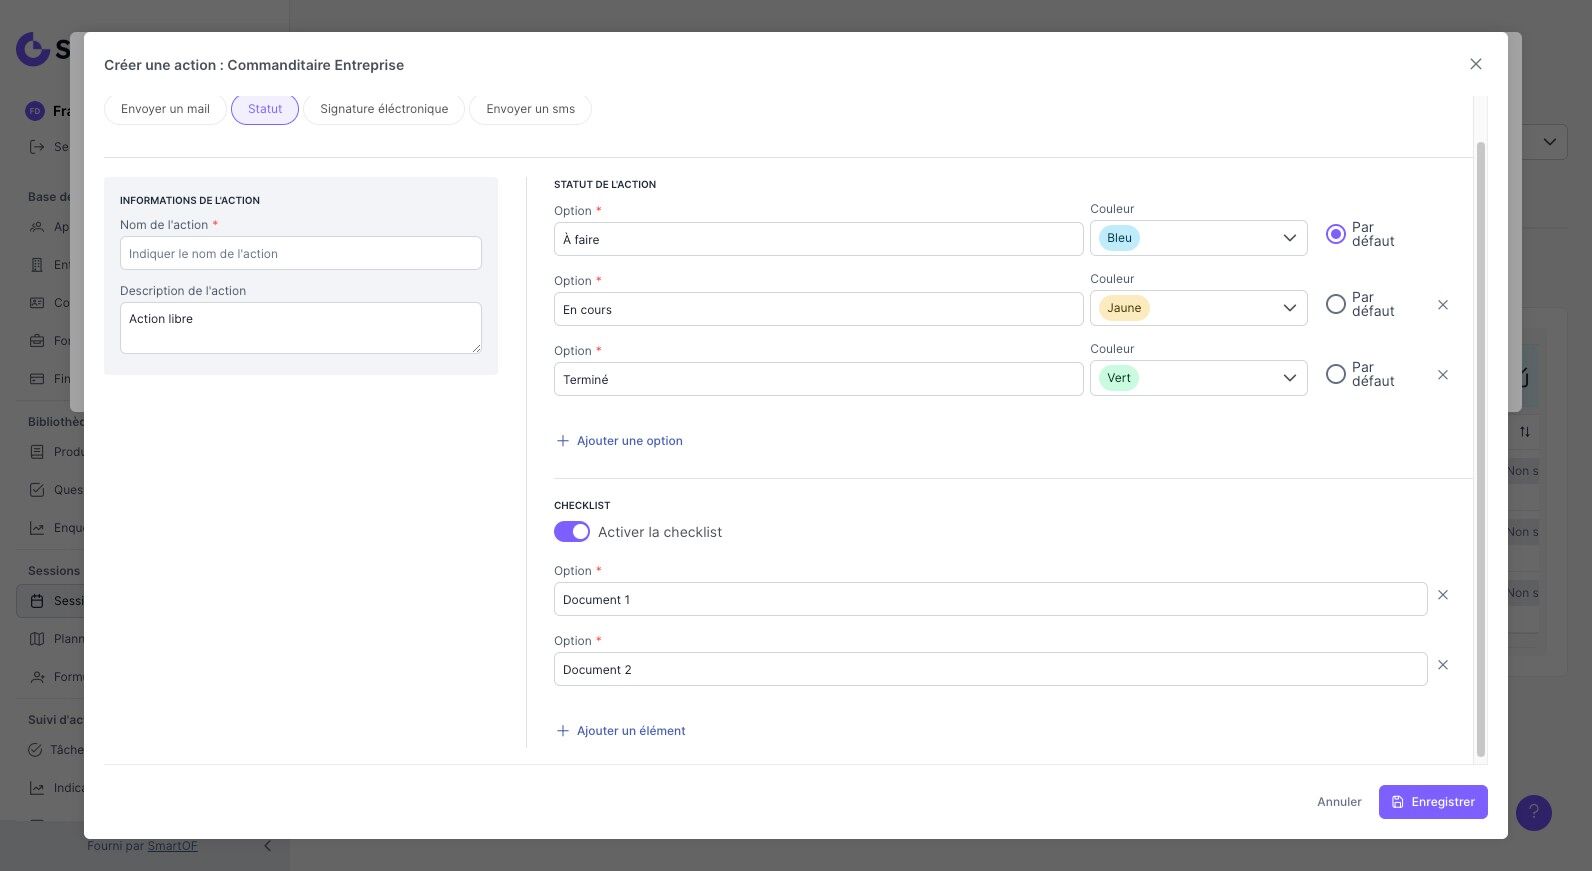The image size is (1592, 871).
Task: Switch to the 'Envoyer un mail' tab
Action: pyautogui.click(x=165, y=109)
